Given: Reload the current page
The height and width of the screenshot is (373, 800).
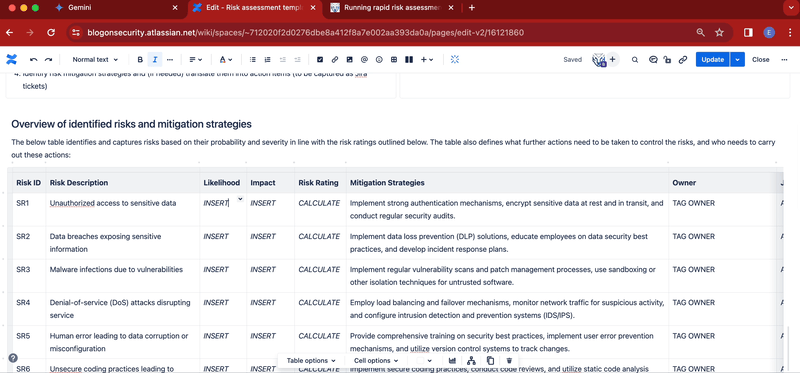Looking at the screenshot, I should click(51, 33).
